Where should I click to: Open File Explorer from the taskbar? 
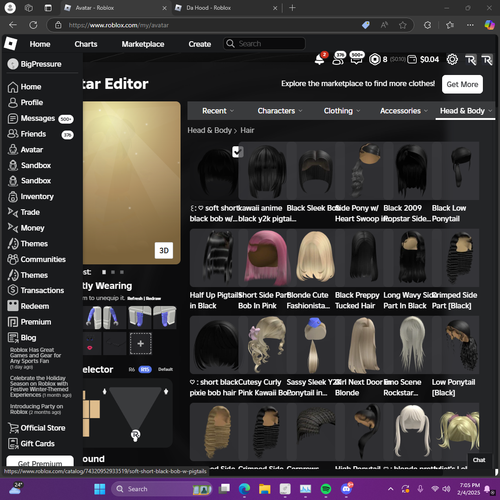[265, 489]
